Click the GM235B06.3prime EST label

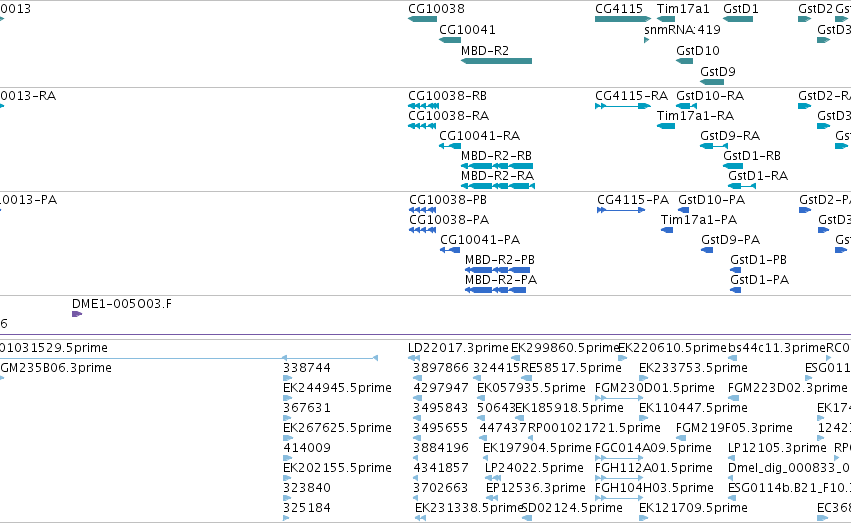[56, 368]
